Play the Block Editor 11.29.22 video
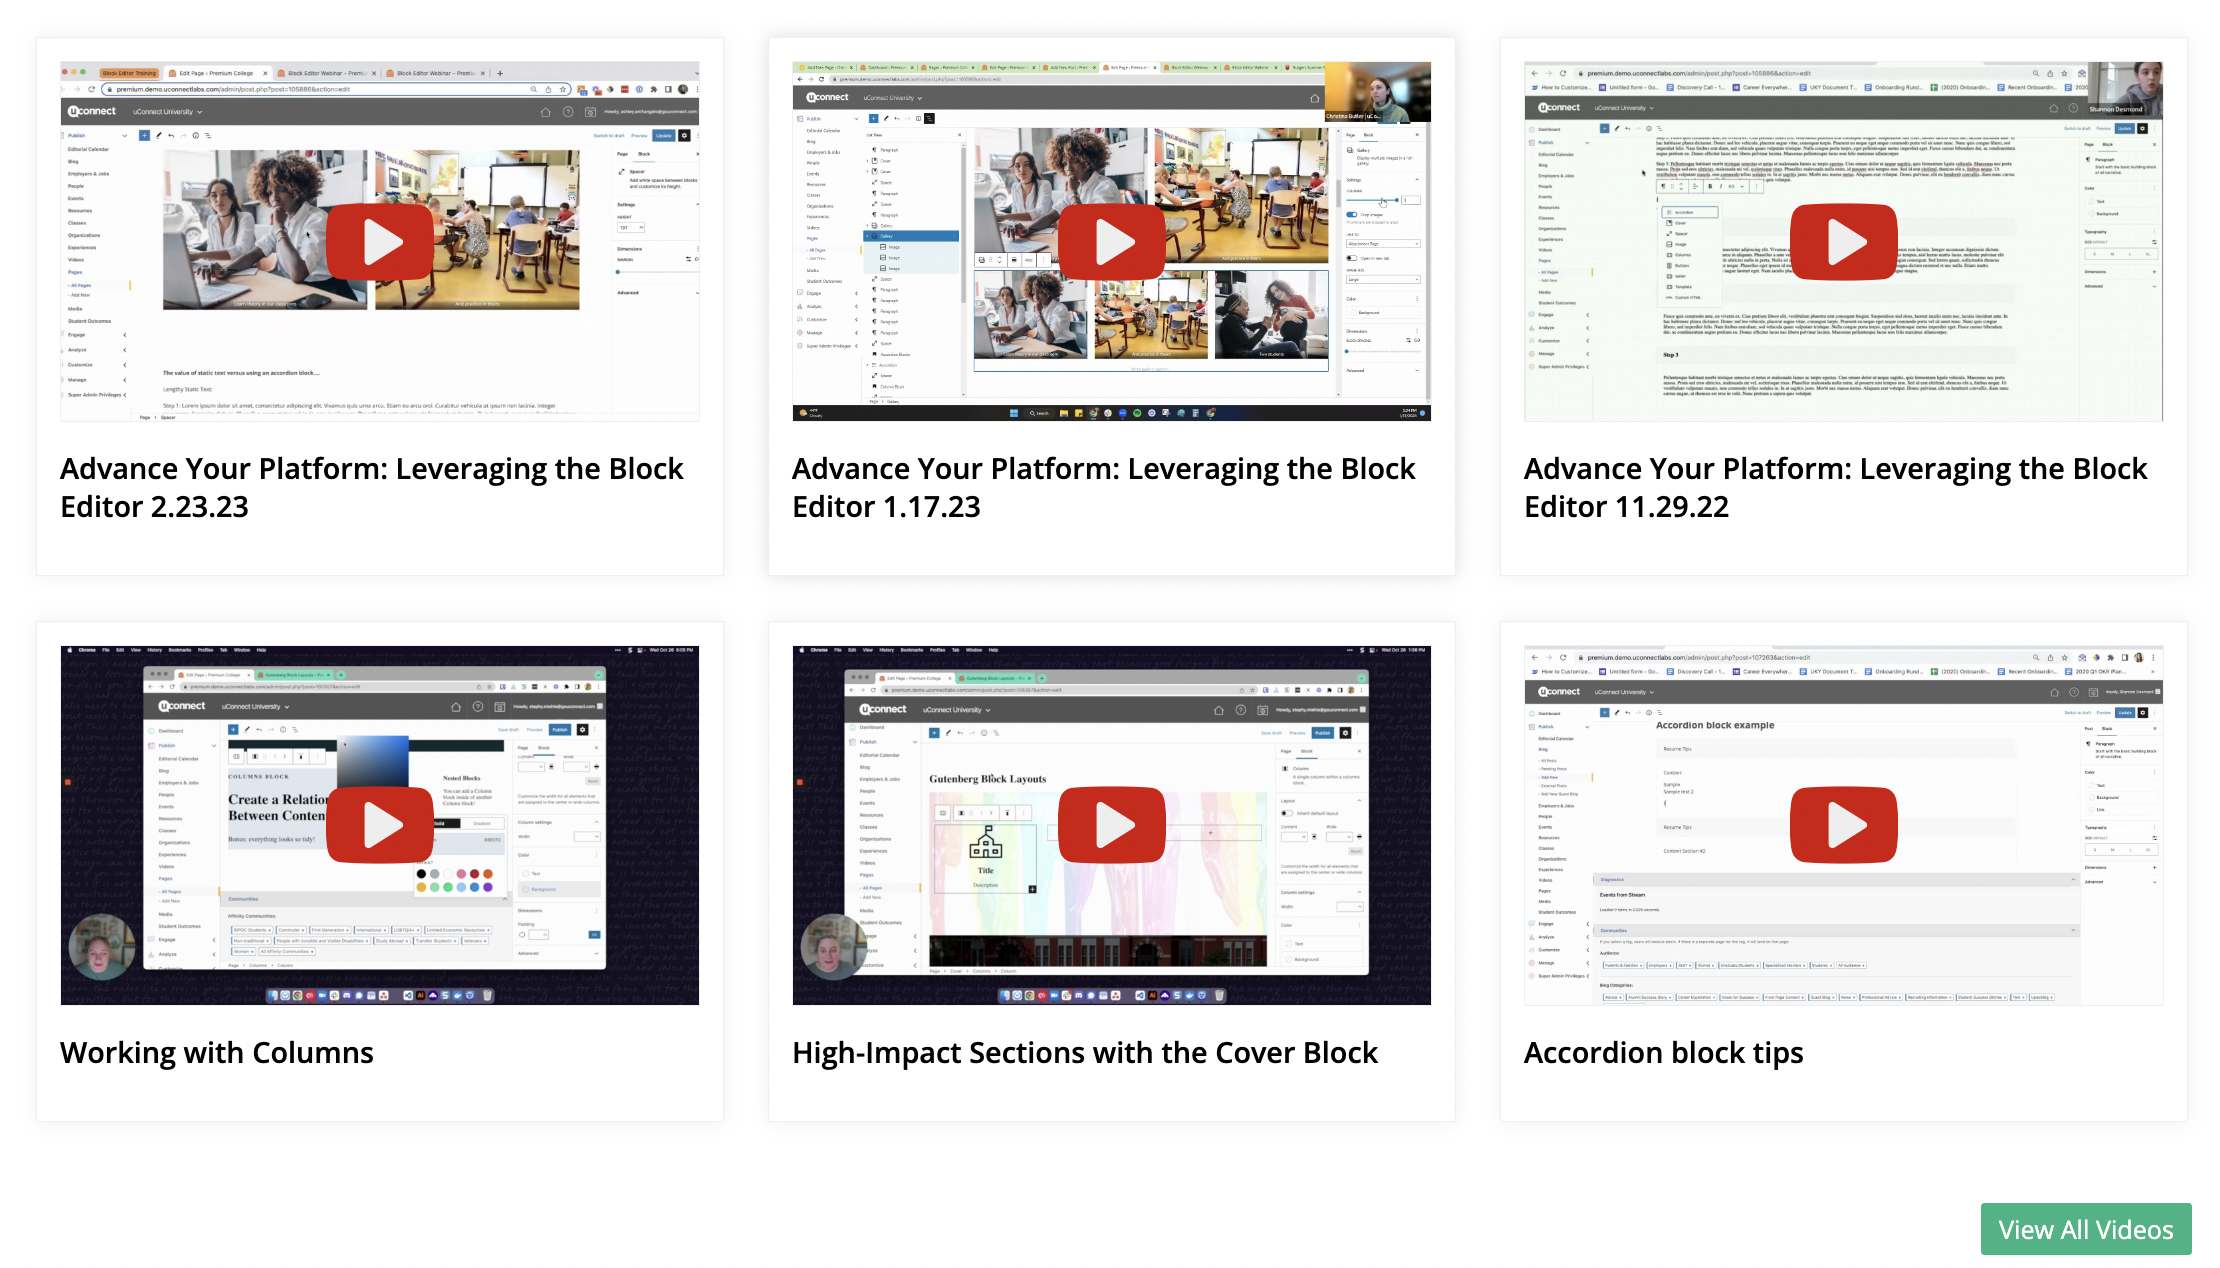 tap(1843, 242)
